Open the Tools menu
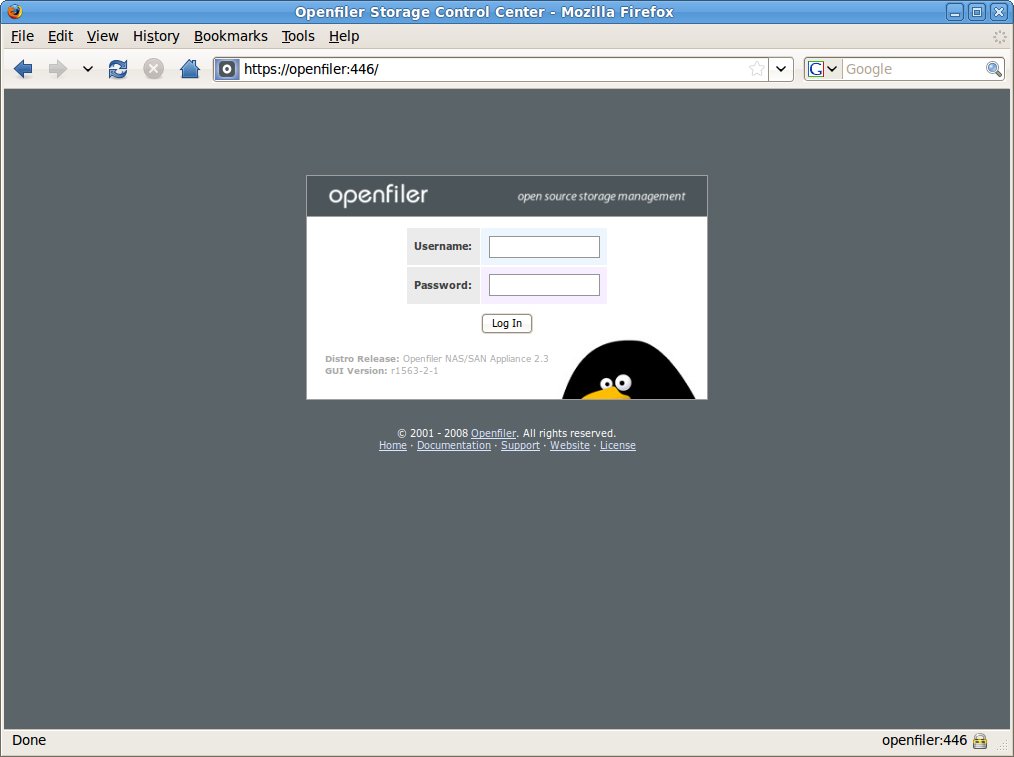Screen dimensions: 1014x757 click(x=298, y=36)
